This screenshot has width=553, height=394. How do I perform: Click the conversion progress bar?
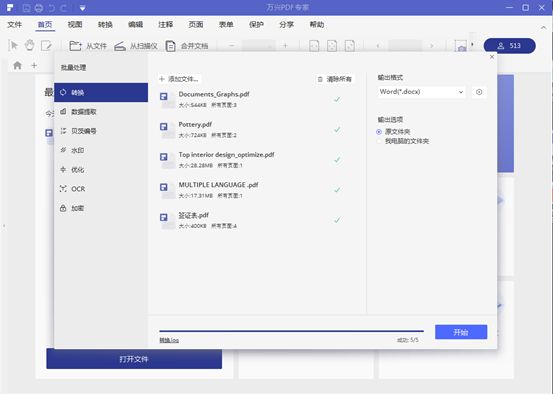[x=291, y=331]
